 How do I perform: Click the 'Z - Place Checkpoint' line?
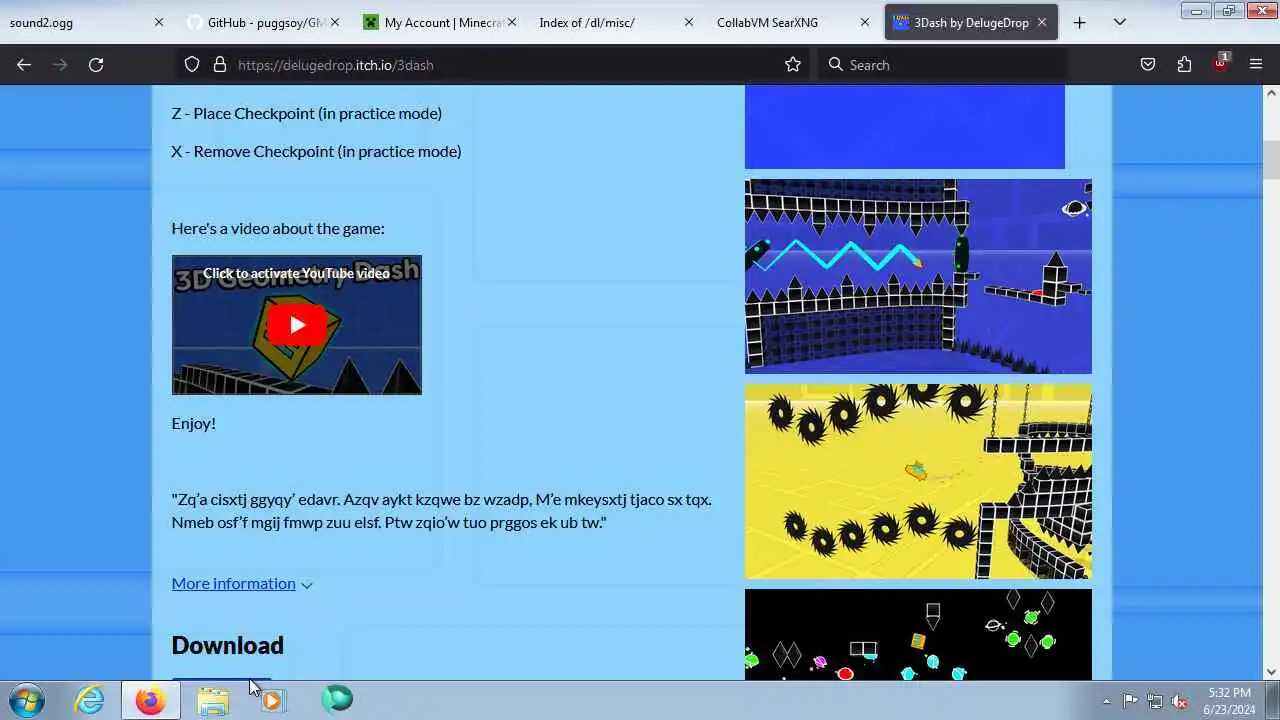click(x=307, y=113)
